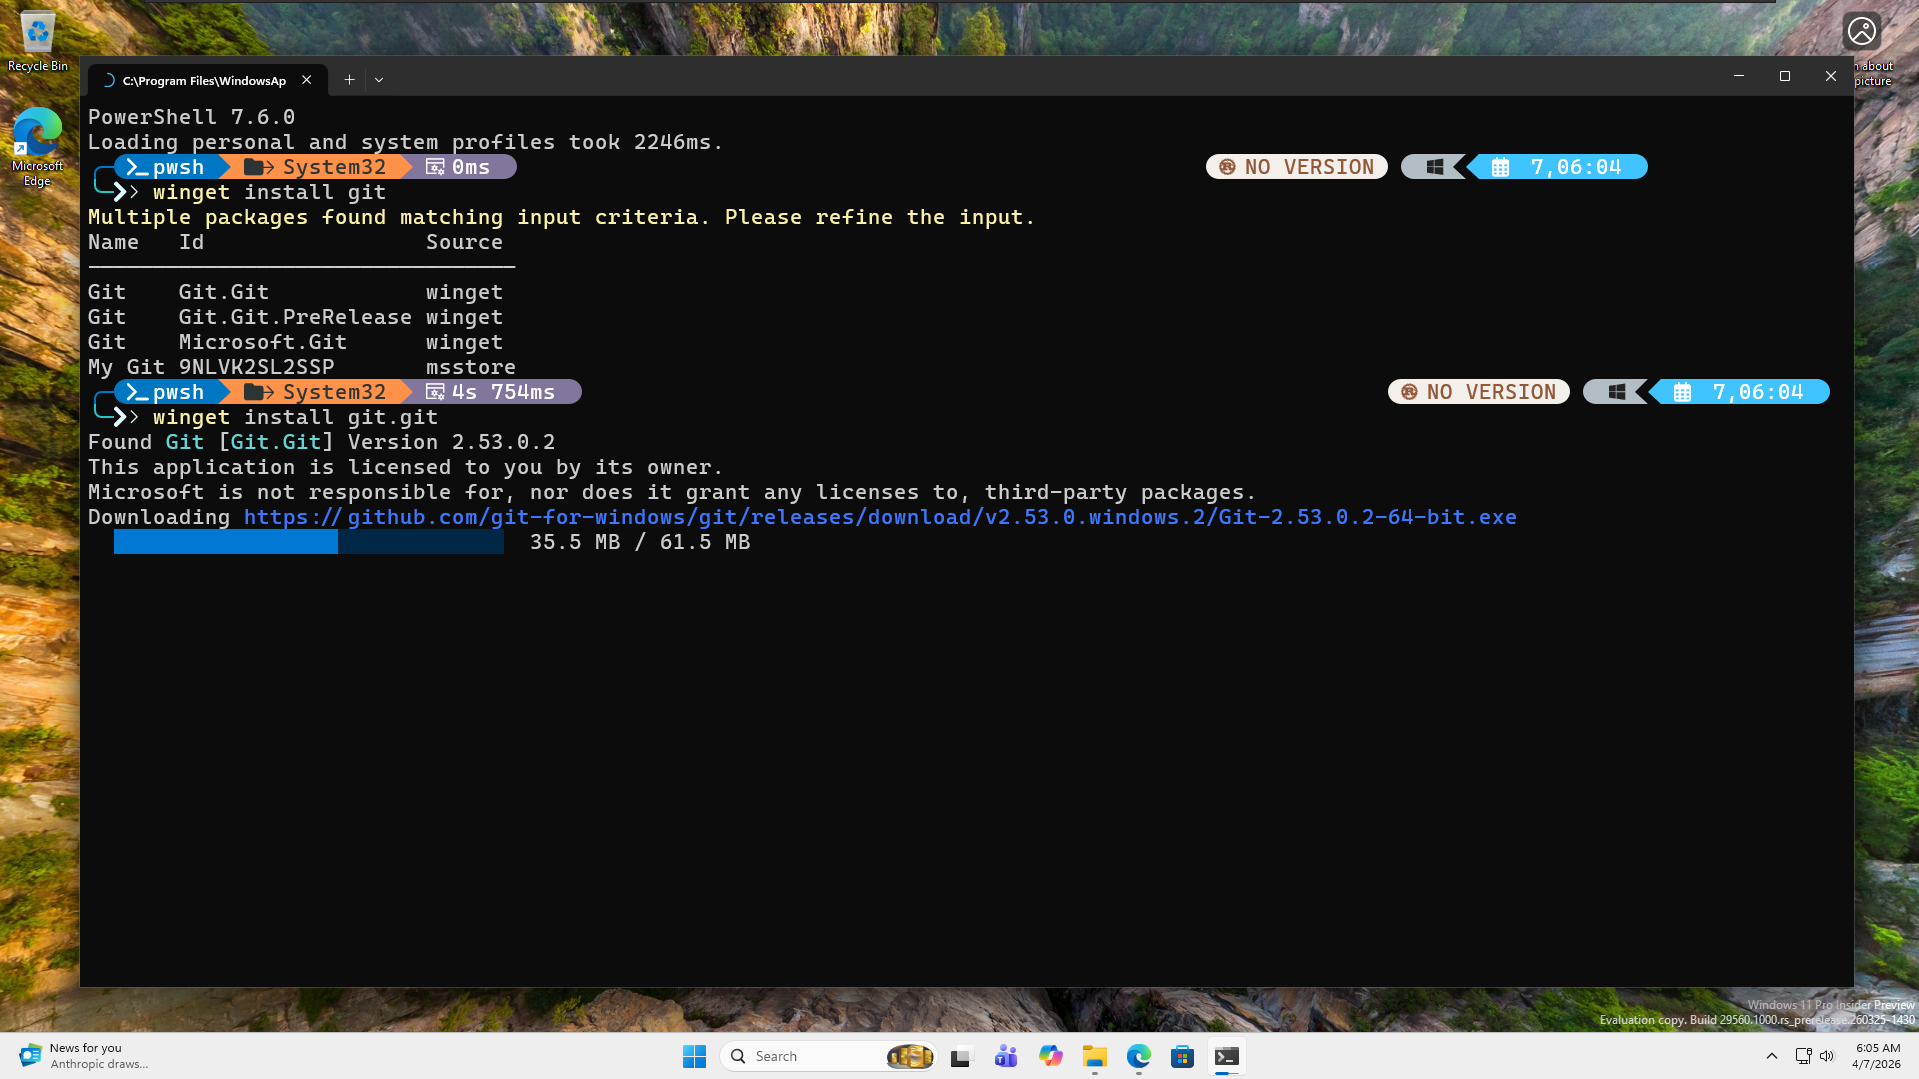
Task: Click the 35.5 MB / 61.5 MB text
Action: [x=640, y=542]
